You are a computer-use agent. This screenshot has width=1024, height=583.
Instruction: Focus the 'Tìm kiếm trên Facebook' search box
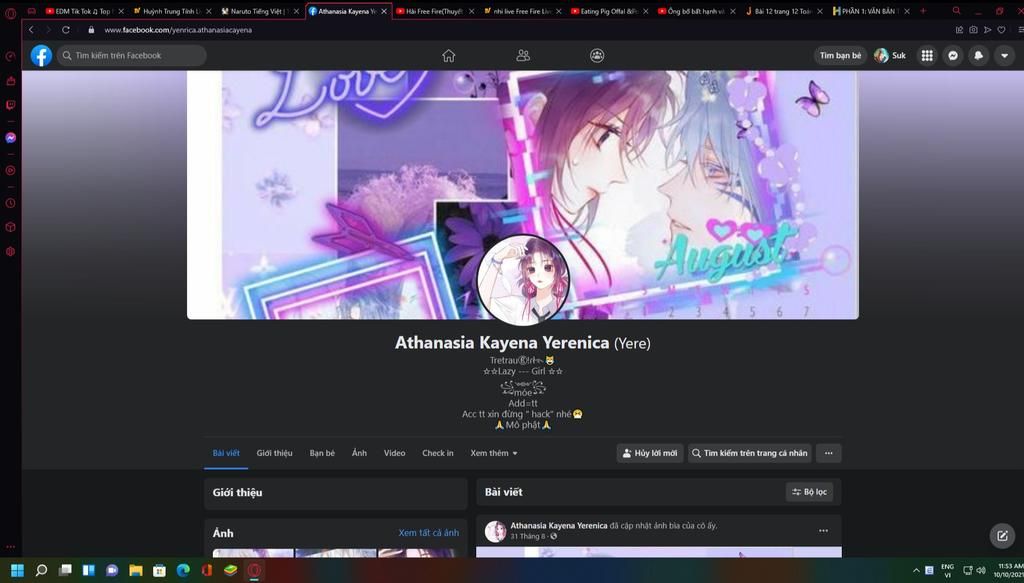[x=131, y=55]
